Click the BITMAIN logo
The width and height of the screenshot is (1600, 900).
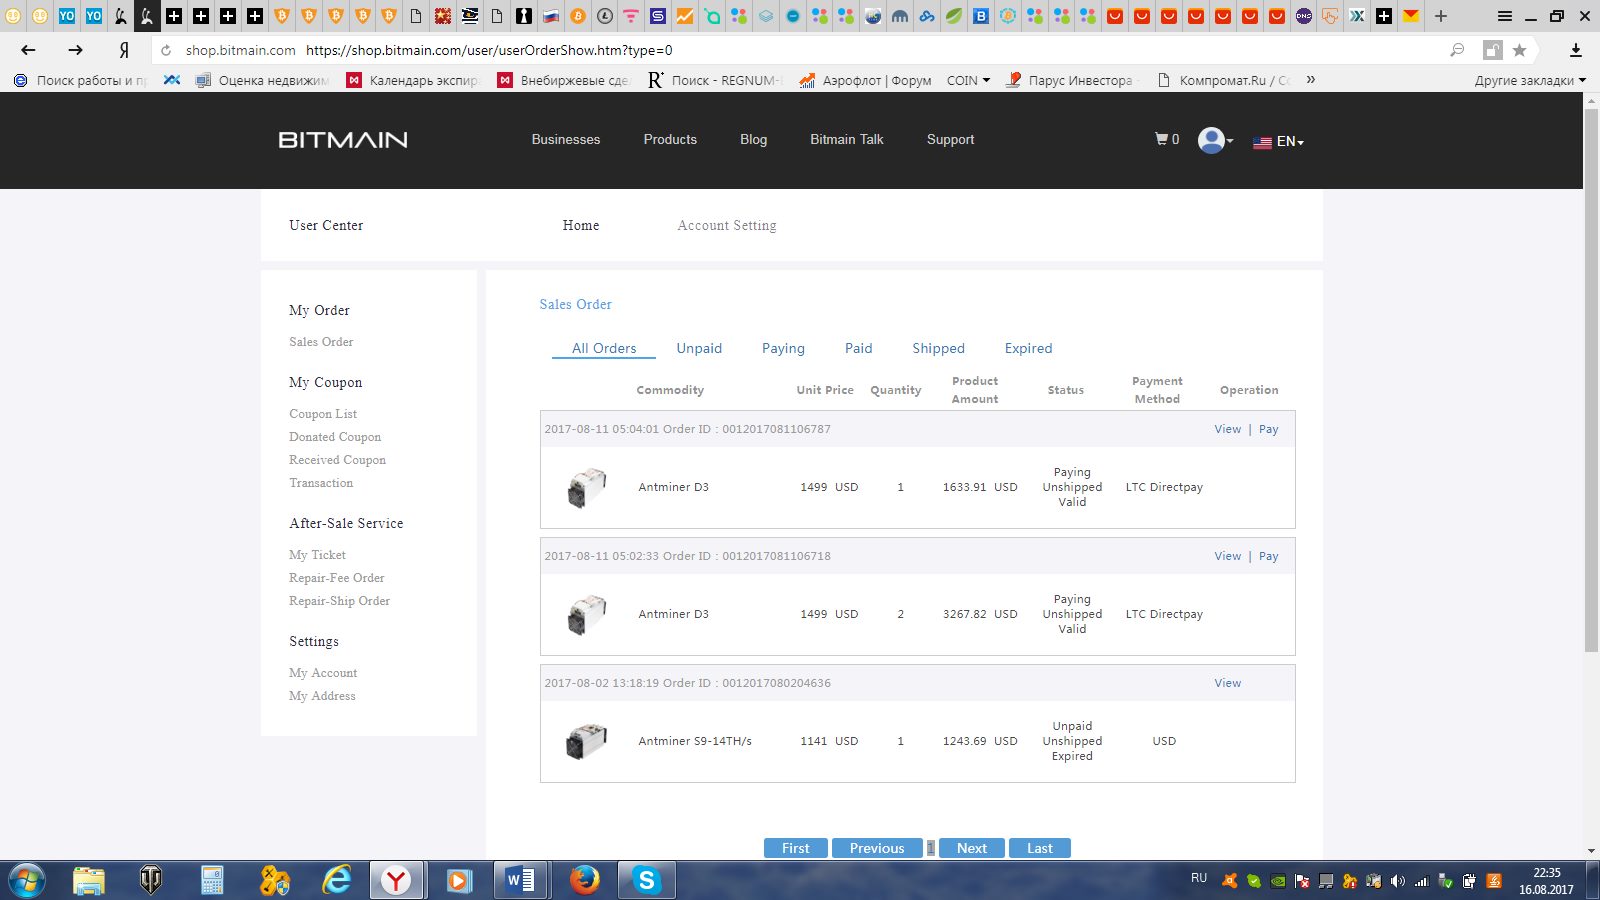coord(343,140)
